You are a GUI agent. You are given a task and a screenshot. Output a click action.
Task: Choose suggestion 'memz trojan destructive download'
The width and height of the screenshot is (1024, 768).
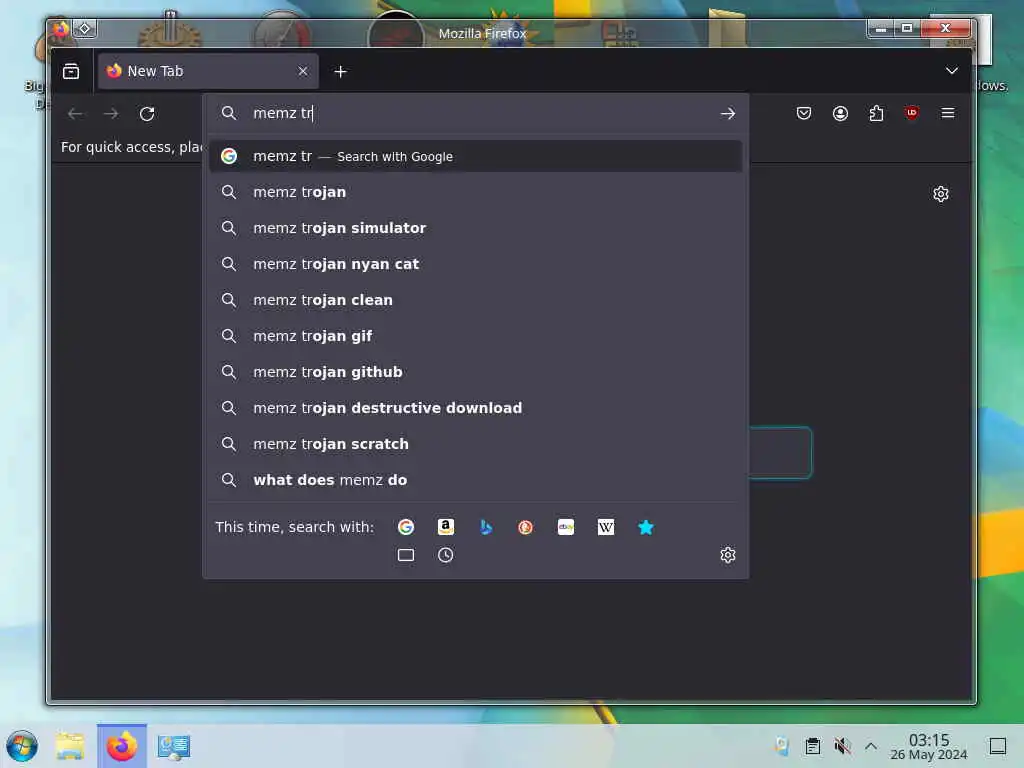coord(475,408)
